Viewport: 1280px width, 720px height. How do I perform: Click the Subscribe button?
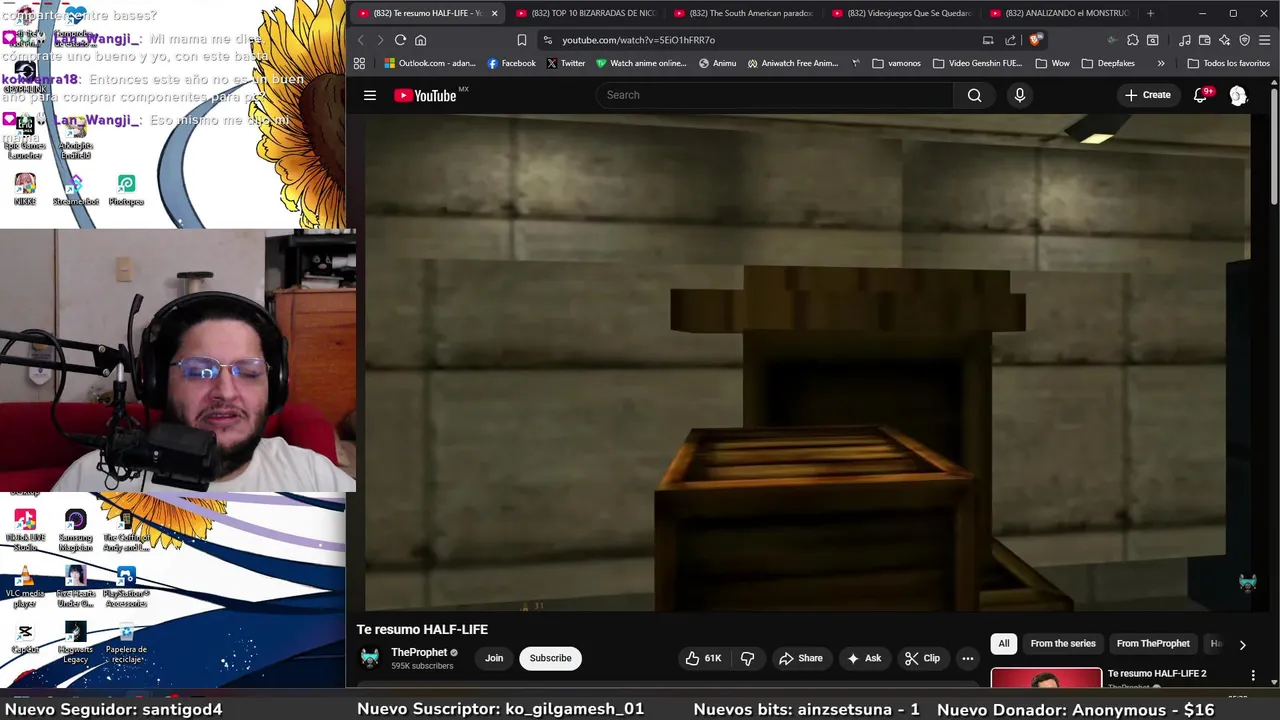point(550,658)
